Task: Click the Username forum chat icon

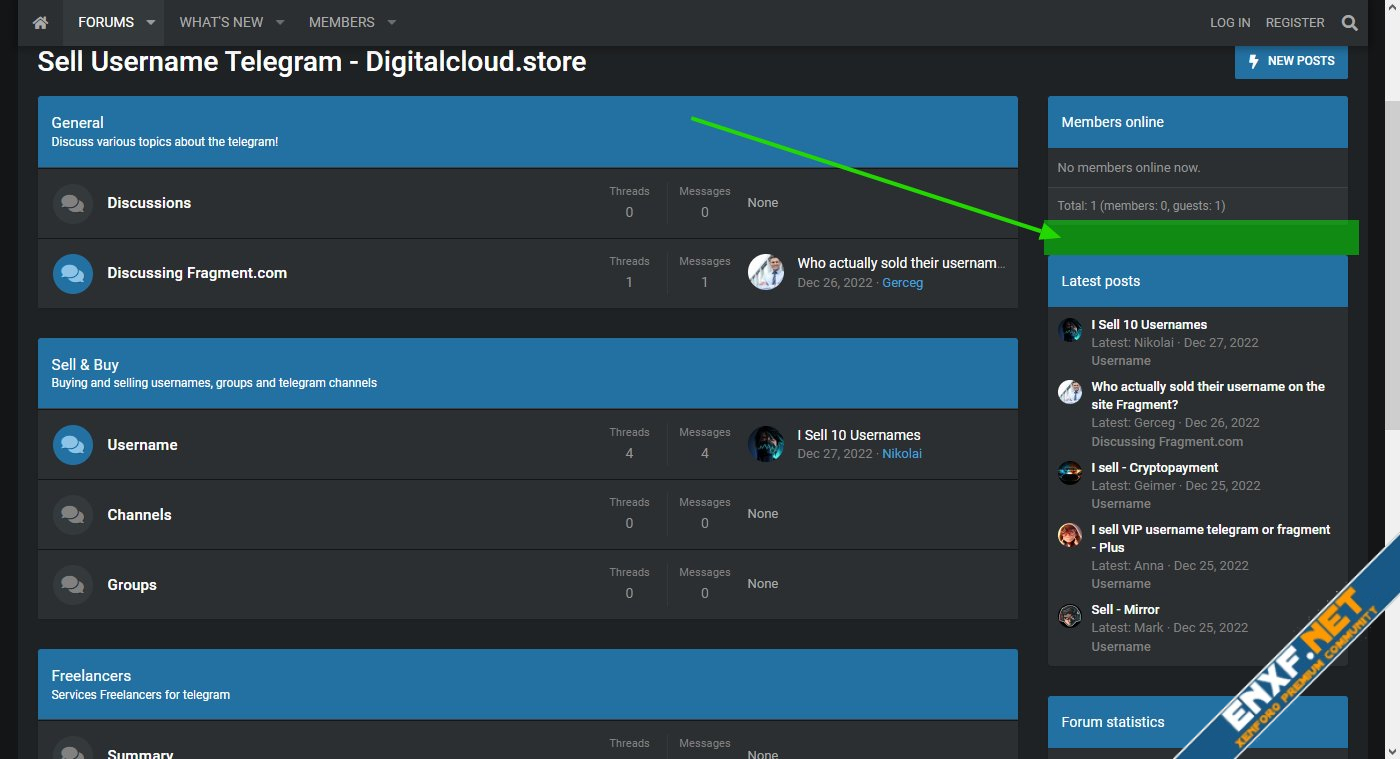Action: pyautogui.click(x=72, y=445)
